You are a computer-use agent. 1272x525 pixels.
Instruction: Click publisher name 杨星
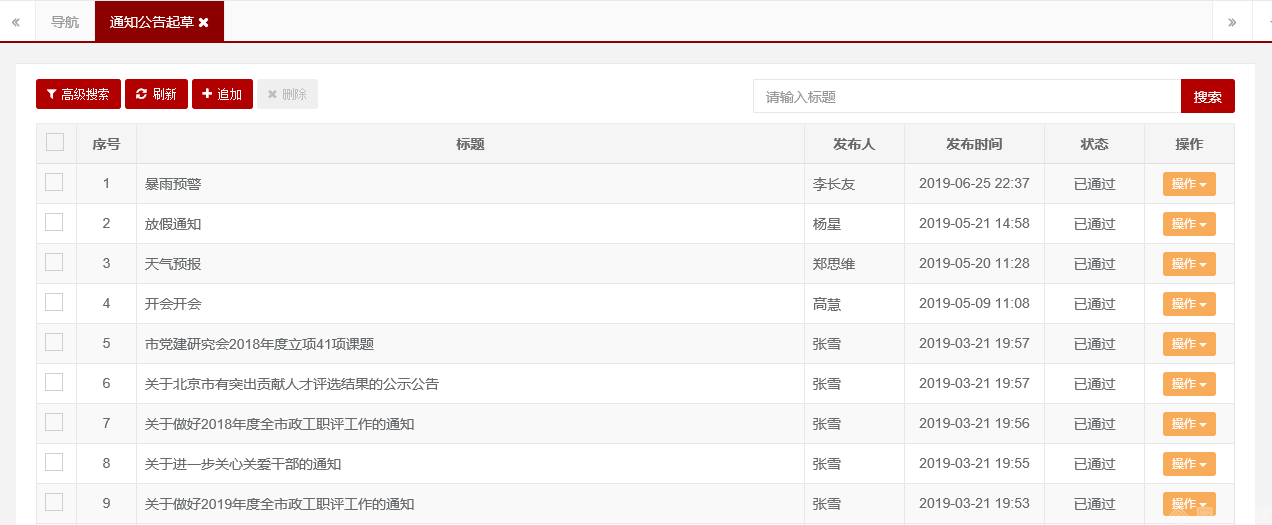827,224
